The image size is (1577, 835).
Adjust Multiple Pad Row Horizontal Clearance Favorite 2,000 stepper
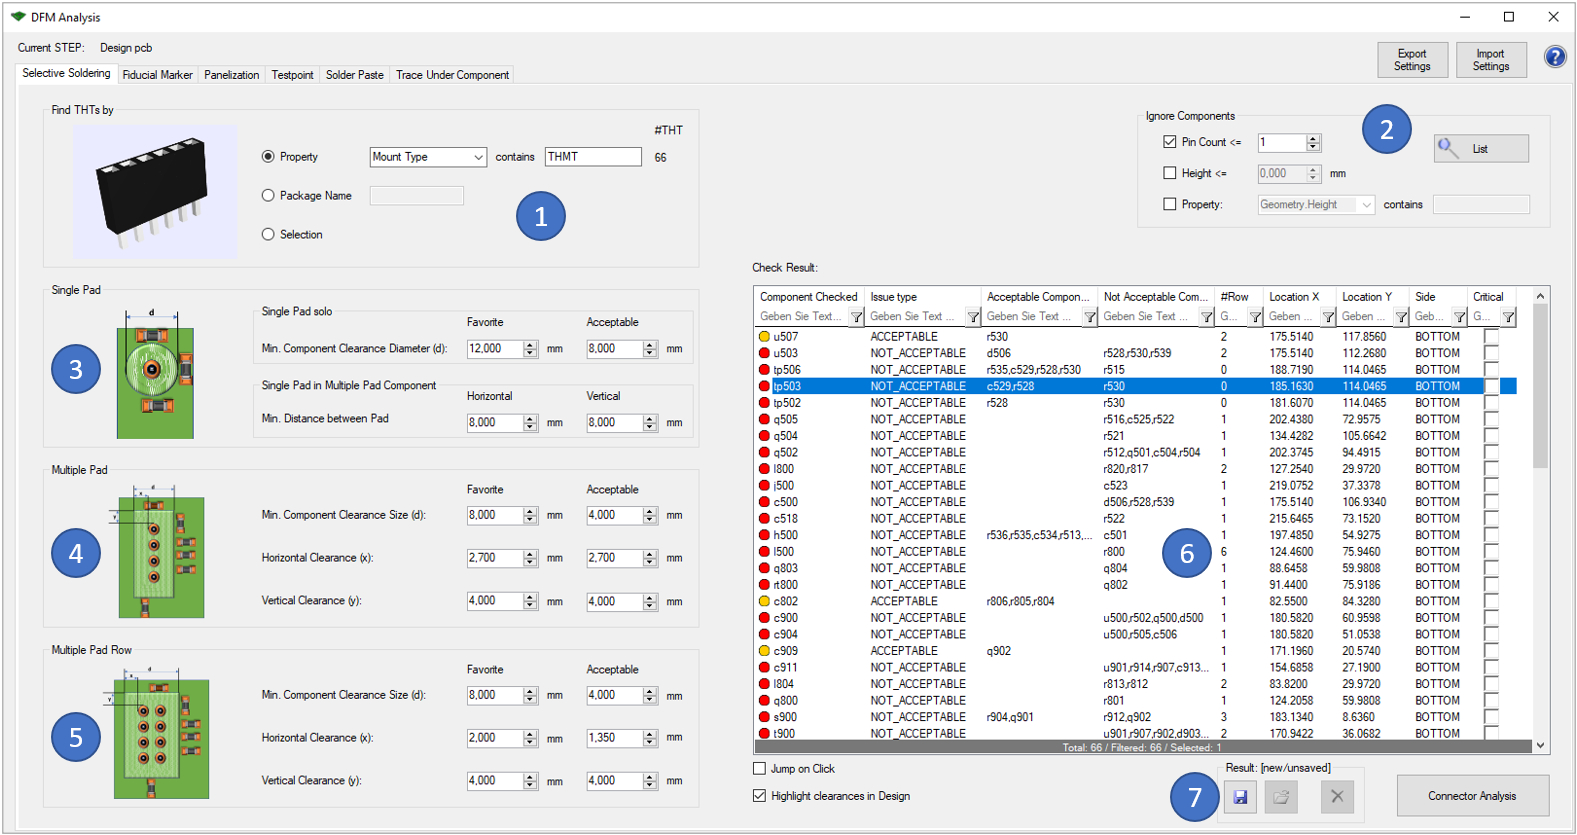(530, 738)
